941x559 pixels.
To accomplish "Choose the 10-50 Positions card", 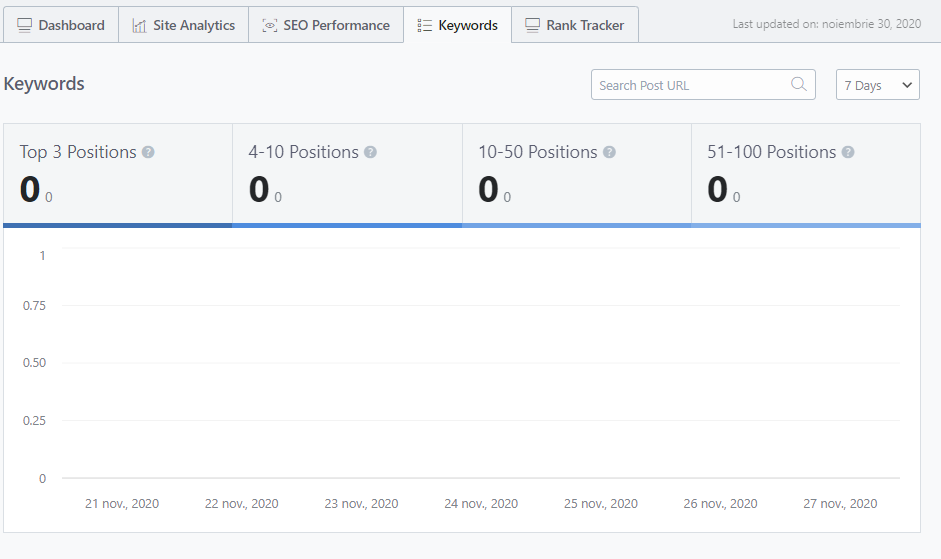I will (x=576, y=175).
